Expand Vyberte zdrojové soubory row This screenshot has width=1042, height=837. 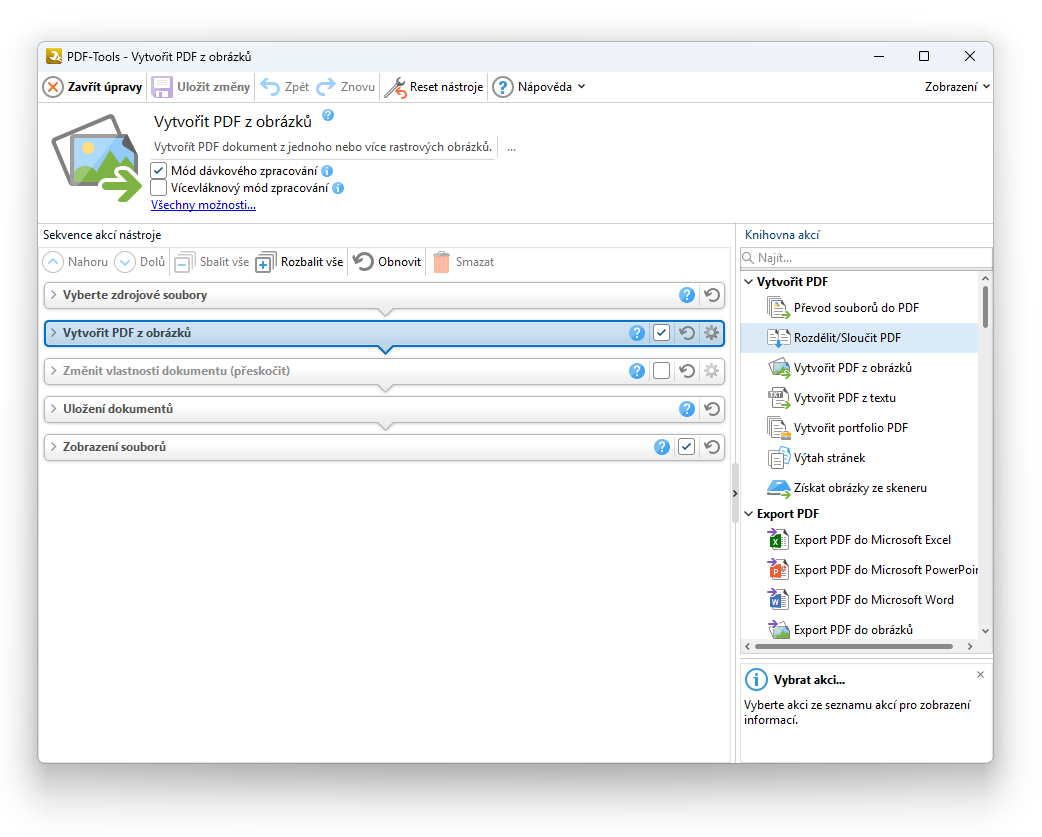(54, 295)
